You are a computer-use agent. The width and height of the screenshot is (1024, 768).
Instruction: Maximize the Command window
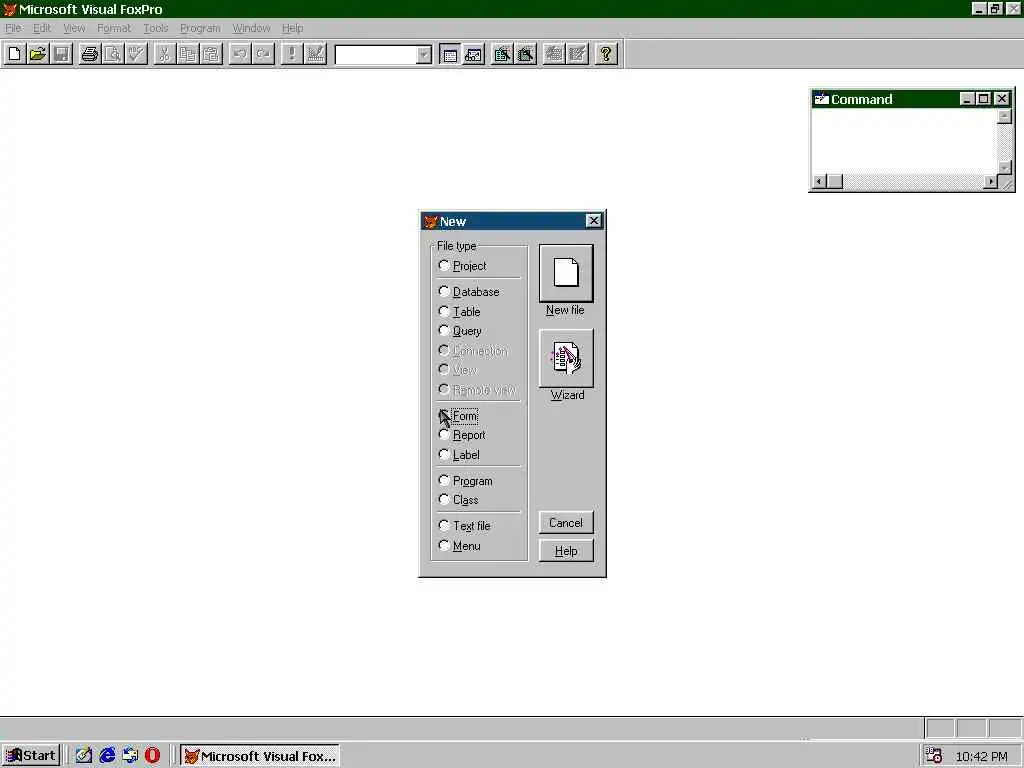pyautogui.click(x=984, y=99)
